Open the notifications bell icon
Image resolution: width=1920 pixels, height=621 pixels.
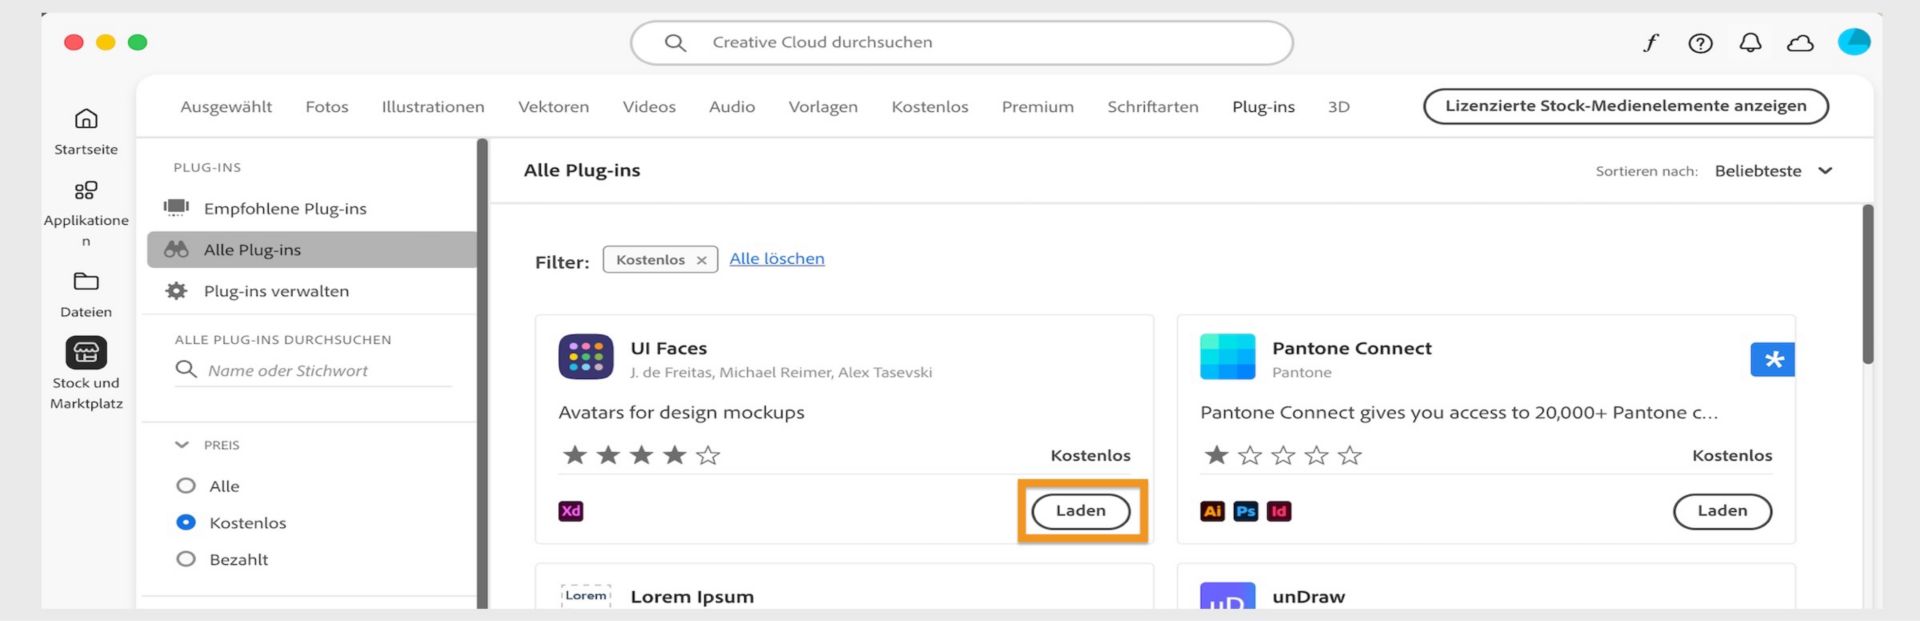(1750, 42)
